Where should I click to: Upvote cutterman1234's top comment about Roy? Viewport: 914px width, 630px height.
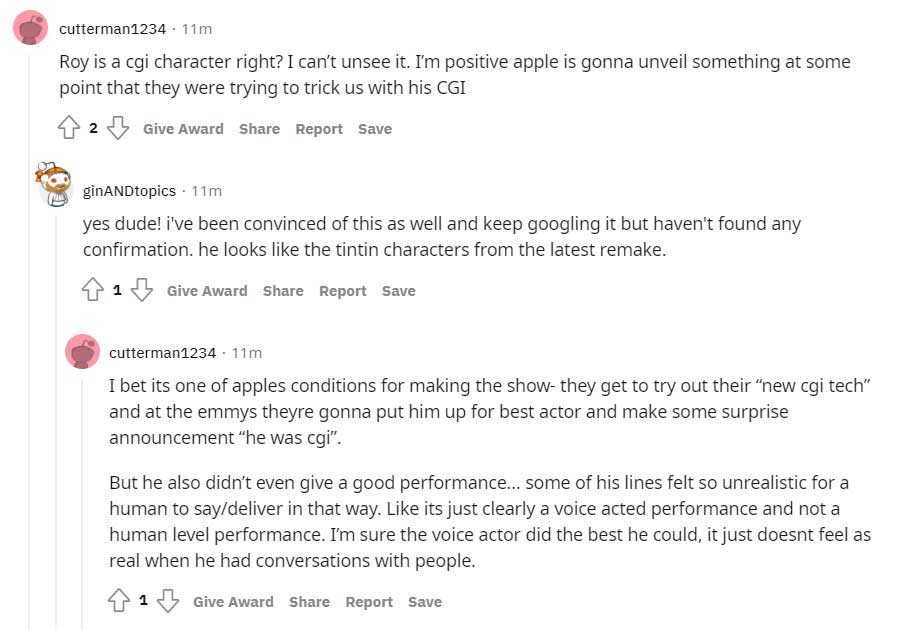[x=69, y=128]
